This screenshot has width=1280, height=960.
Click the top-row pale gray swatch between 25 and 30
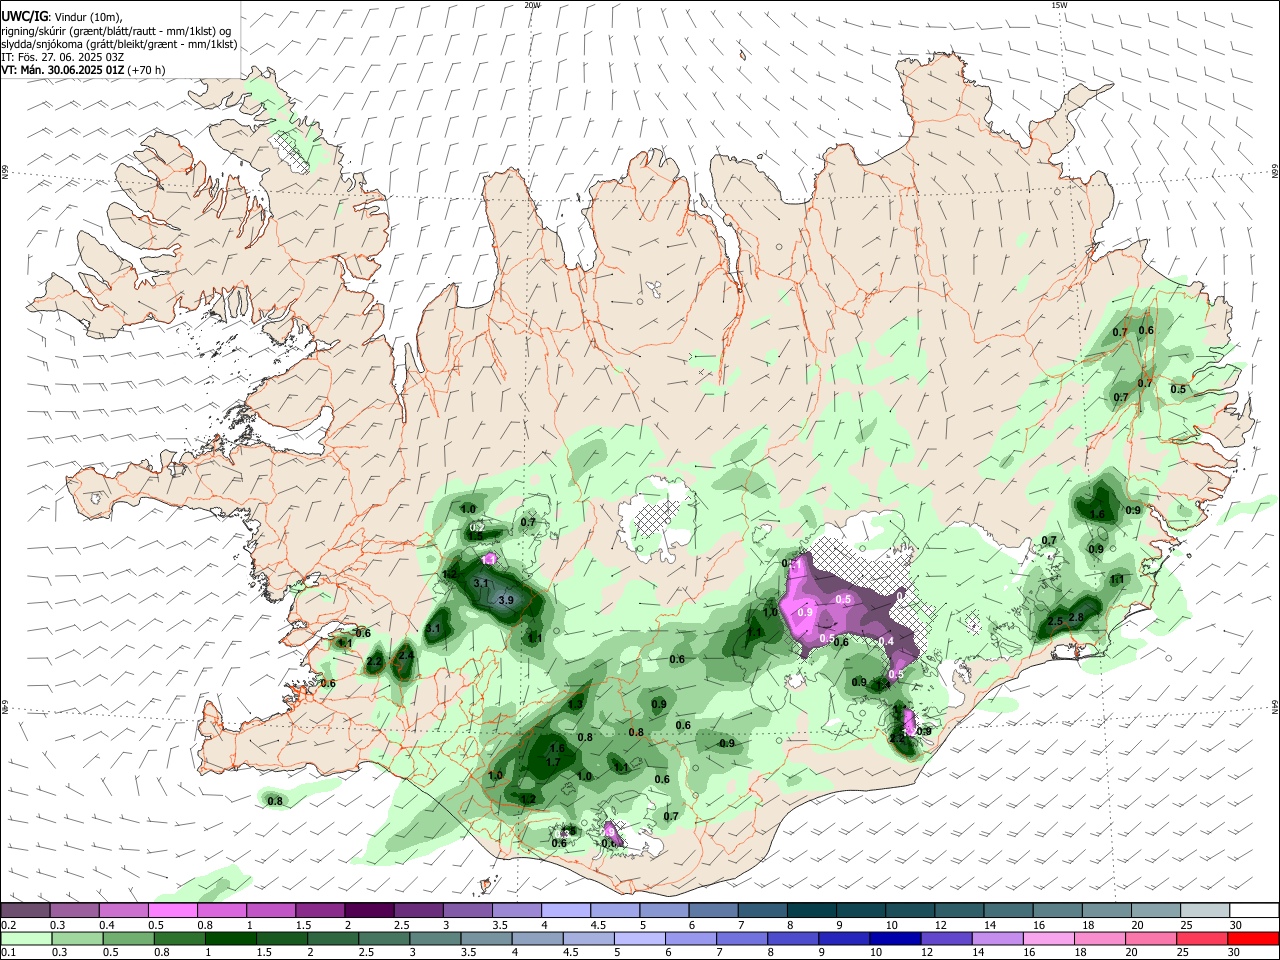coord(1205,910)
